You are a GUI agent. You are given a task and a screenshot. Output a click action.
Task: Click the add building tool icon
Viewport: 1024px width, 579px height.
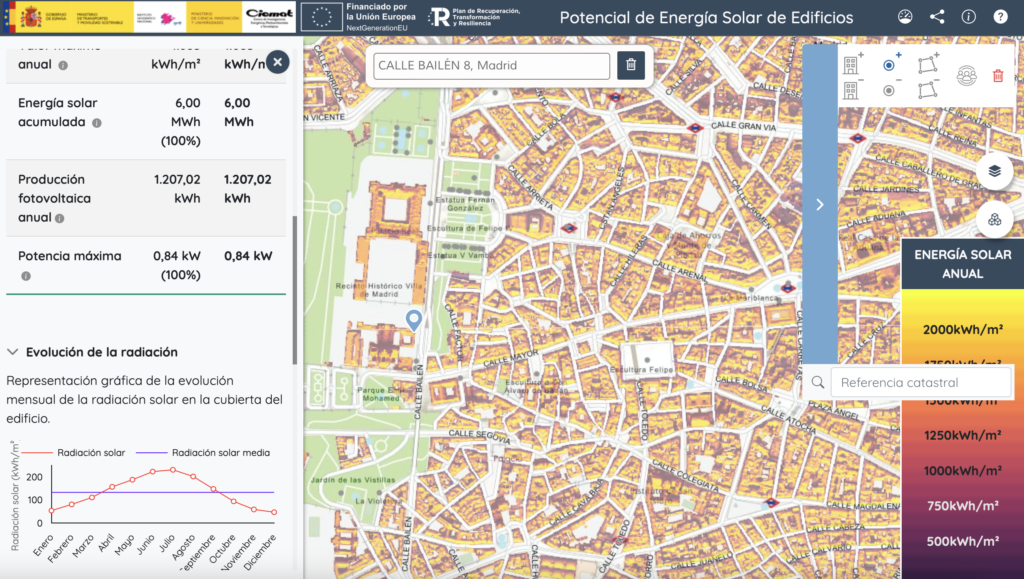coord(852,64)
